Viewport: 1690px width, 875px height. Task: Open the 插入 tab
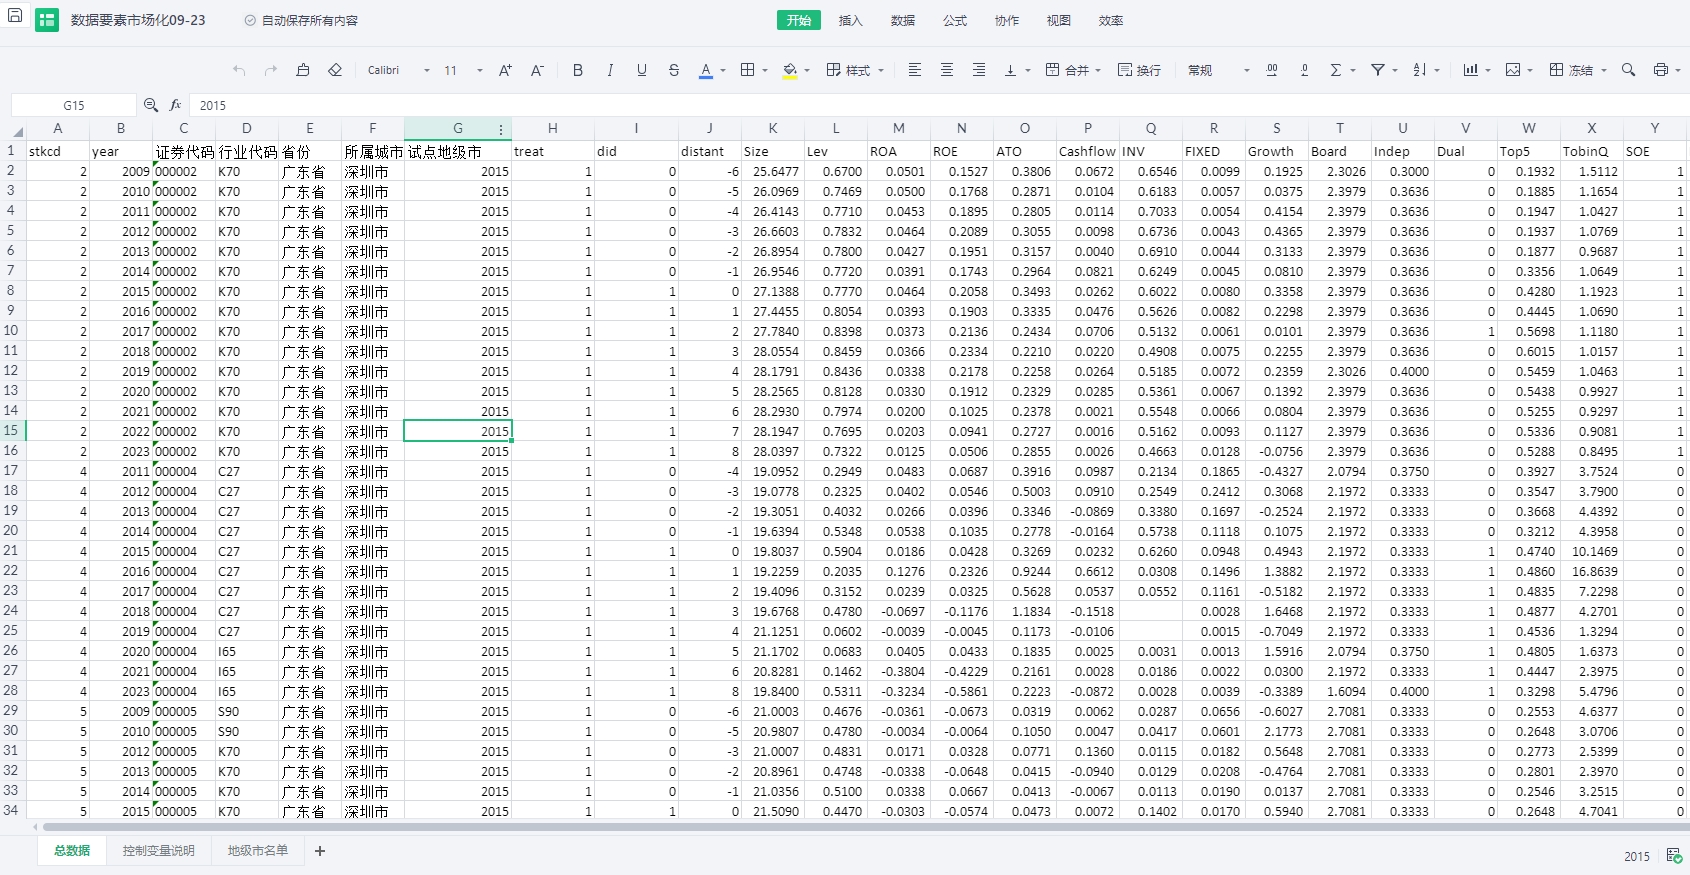tap(850, 20)
